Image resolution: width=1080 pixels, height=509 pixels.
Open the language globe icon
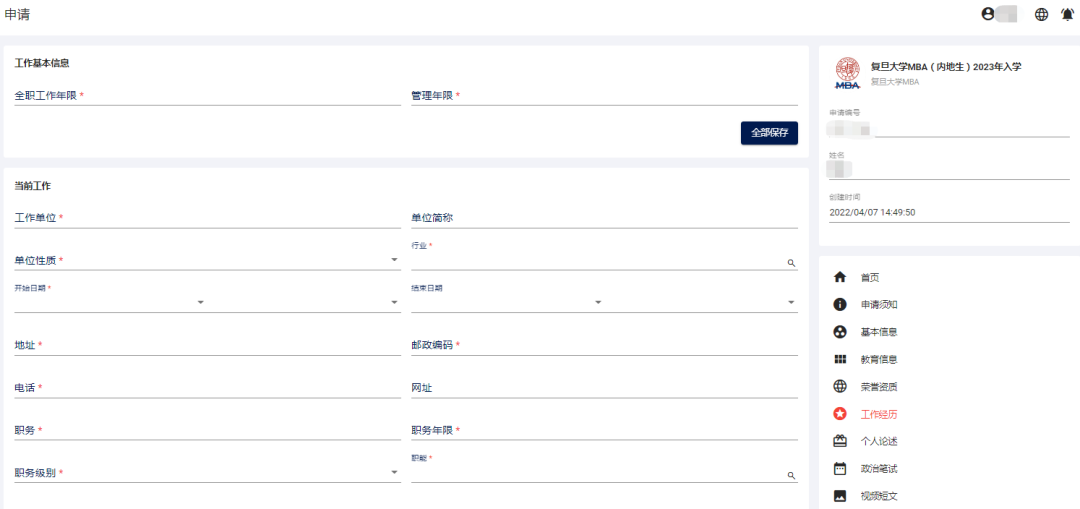pyautogui.click(x=1041, y=14)
